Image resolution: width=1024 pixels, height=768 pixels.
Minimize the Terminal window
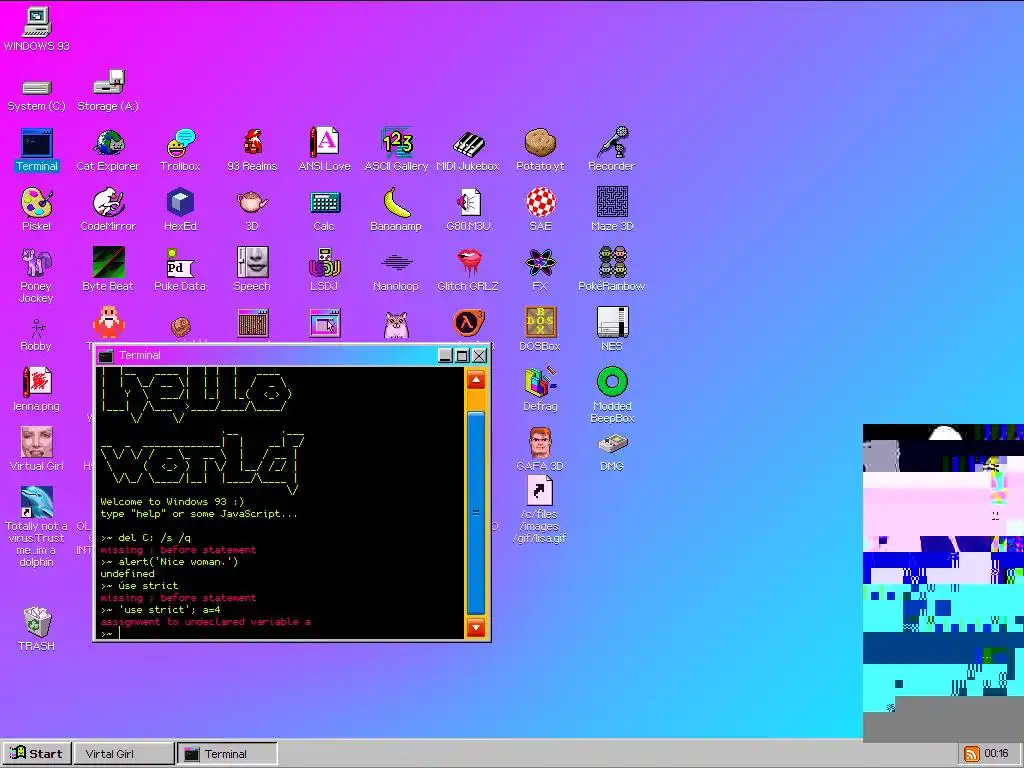[445, 355]
